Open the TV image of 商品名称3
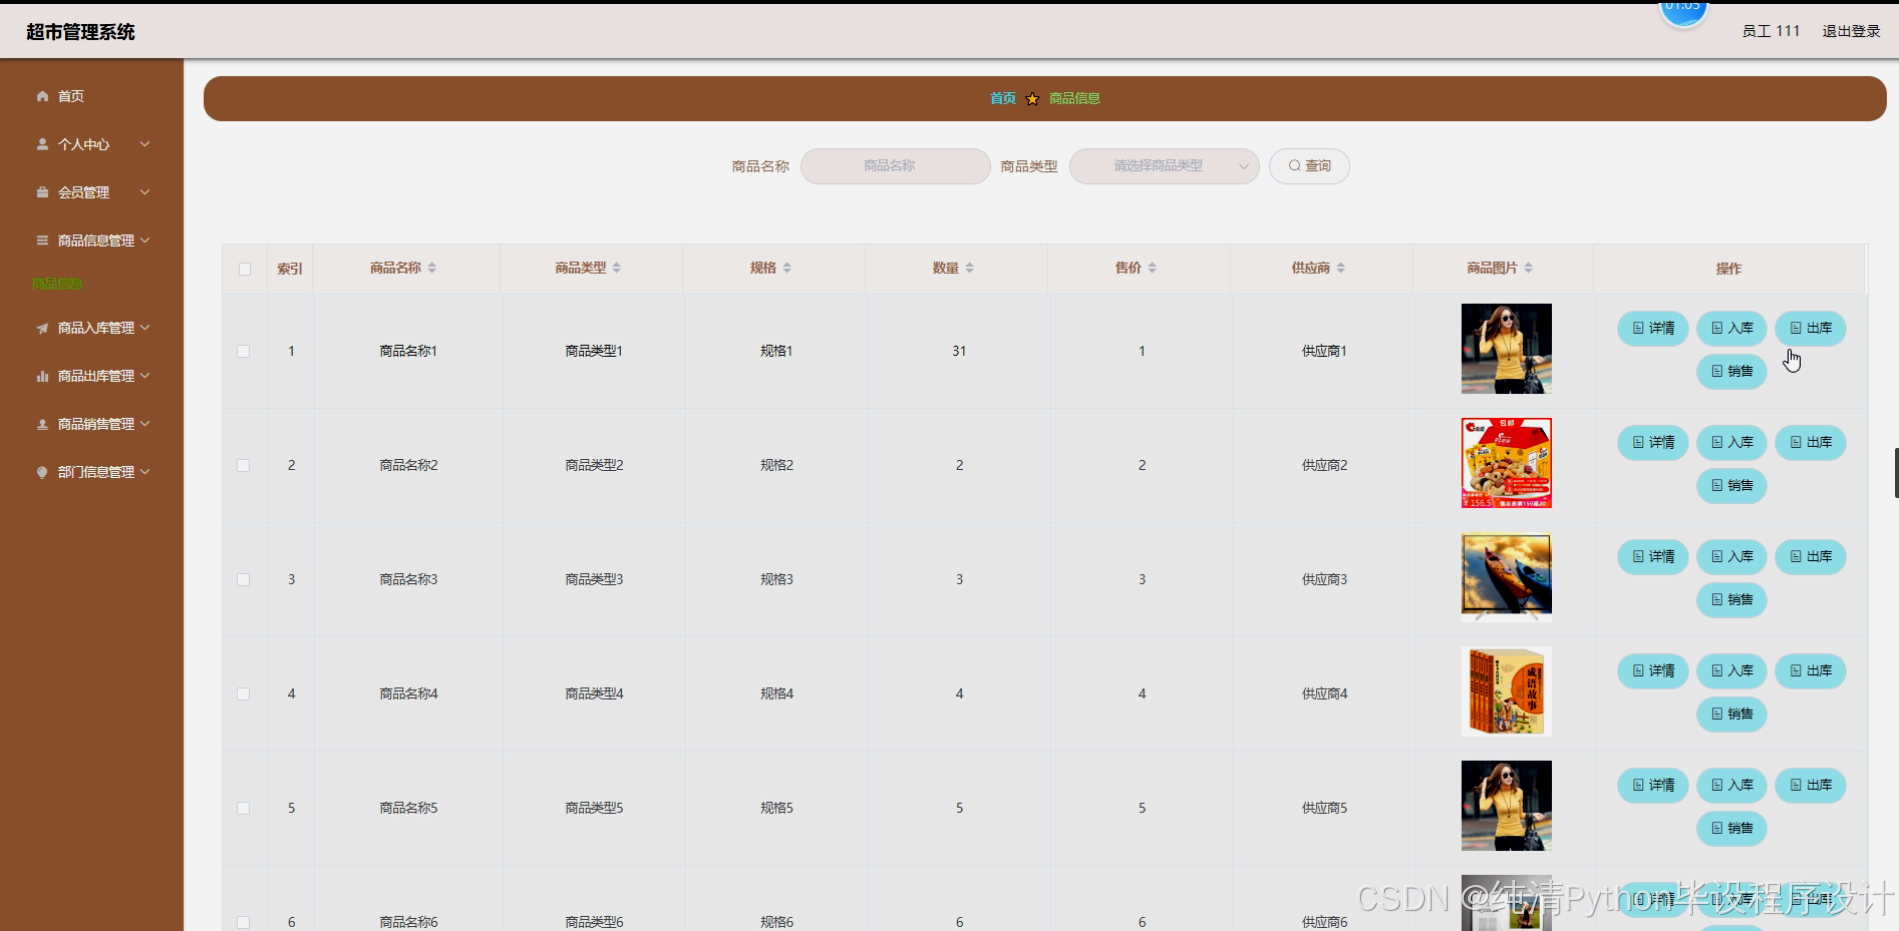The image size is (1899, 931). tap(1506, 577)
